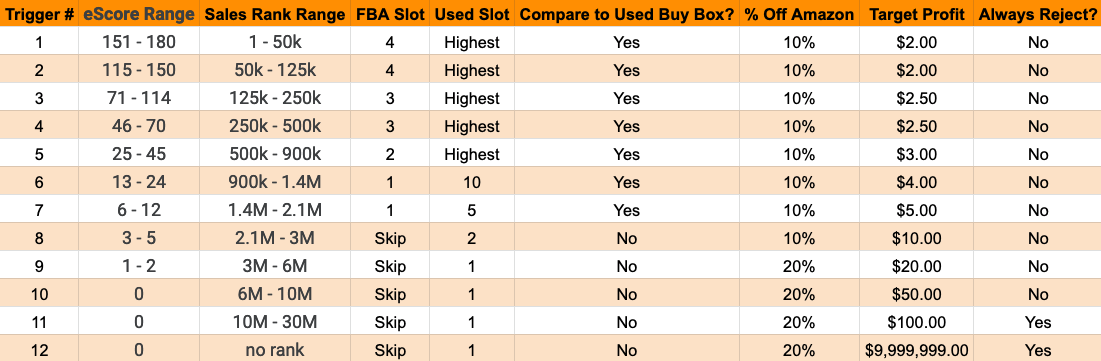The height and width of the screenshot is (361, 1101).
Task: Select the 2.1M - 3M sales rank cell
Action: pyautogui.click(x=275, y=238)
